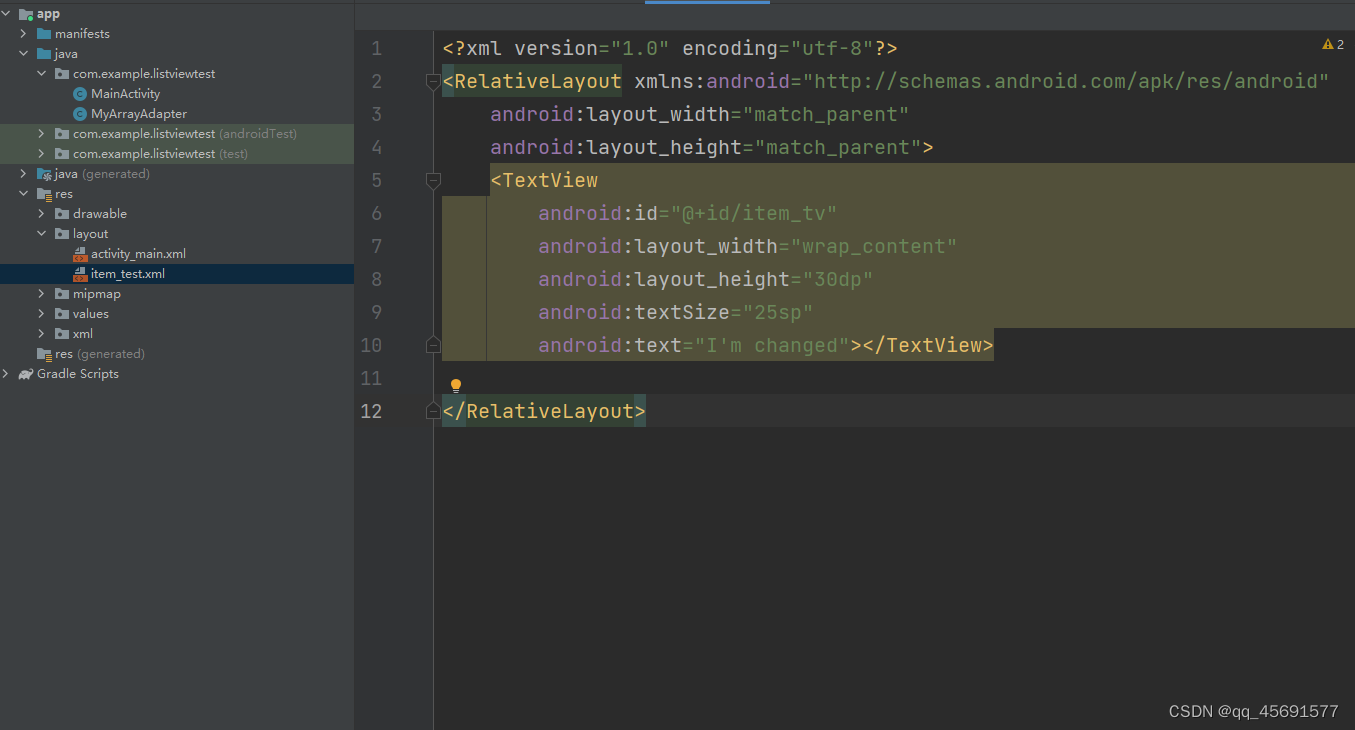Expand com.example.listviewtest (androidTest) package
1355x730 pixels.
[x=42, y=134]
